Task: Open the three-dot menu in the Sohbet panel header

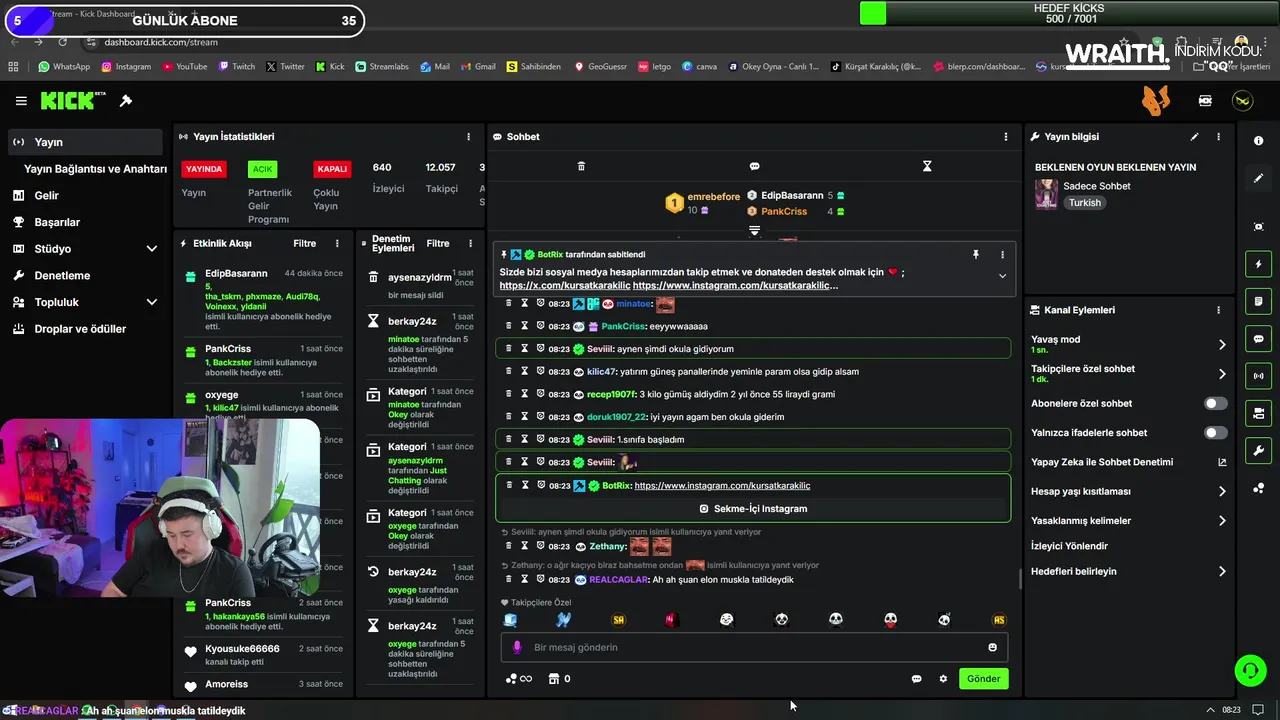Action: (x=1006, y=137)
